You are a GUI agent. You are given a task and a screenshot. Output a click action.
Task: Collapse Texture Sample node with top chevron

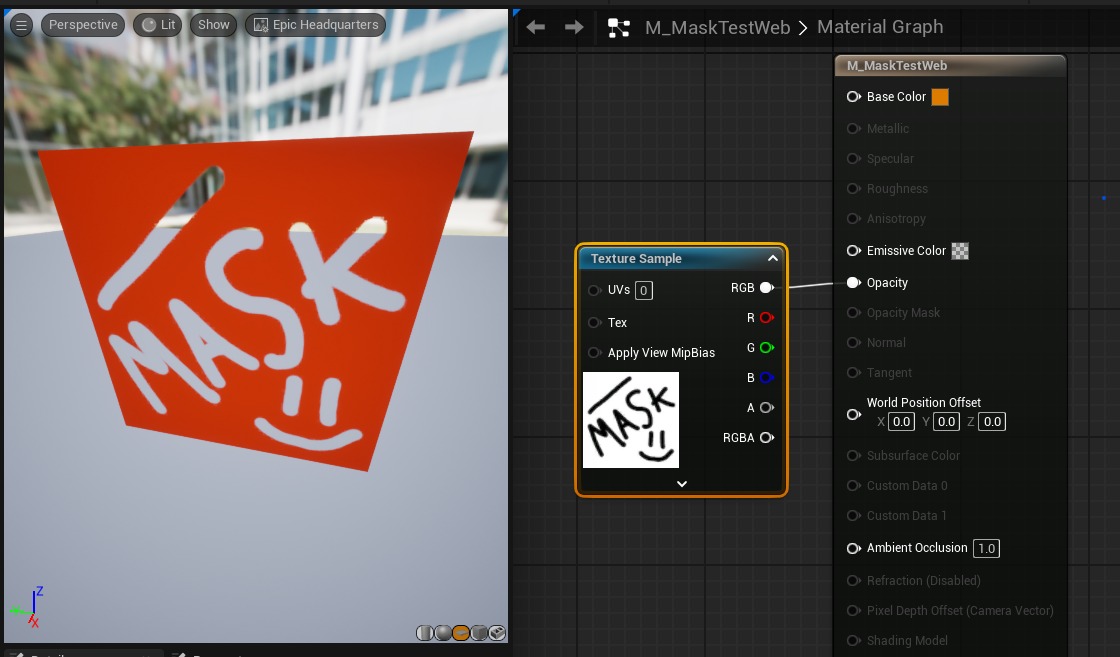pyautogui.click(x=773, y=258)
